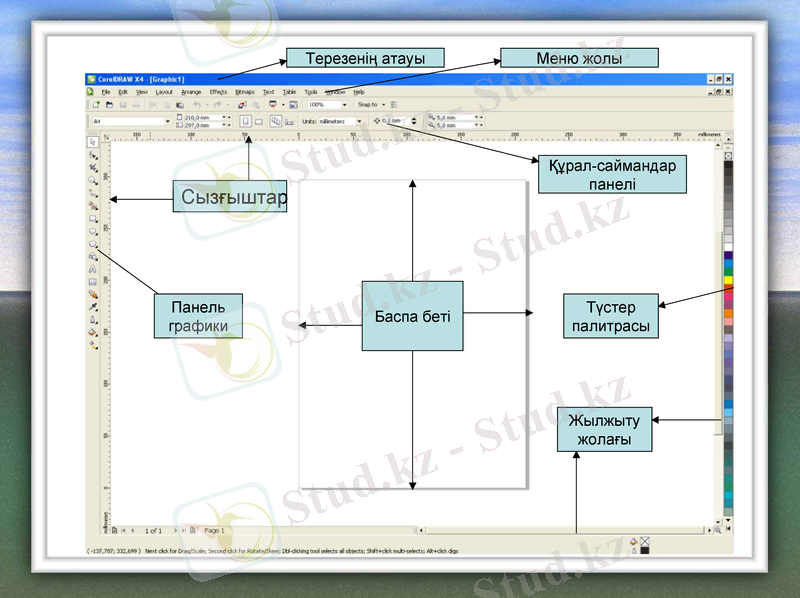Click the Page 1 tab

tap(215, 530)
